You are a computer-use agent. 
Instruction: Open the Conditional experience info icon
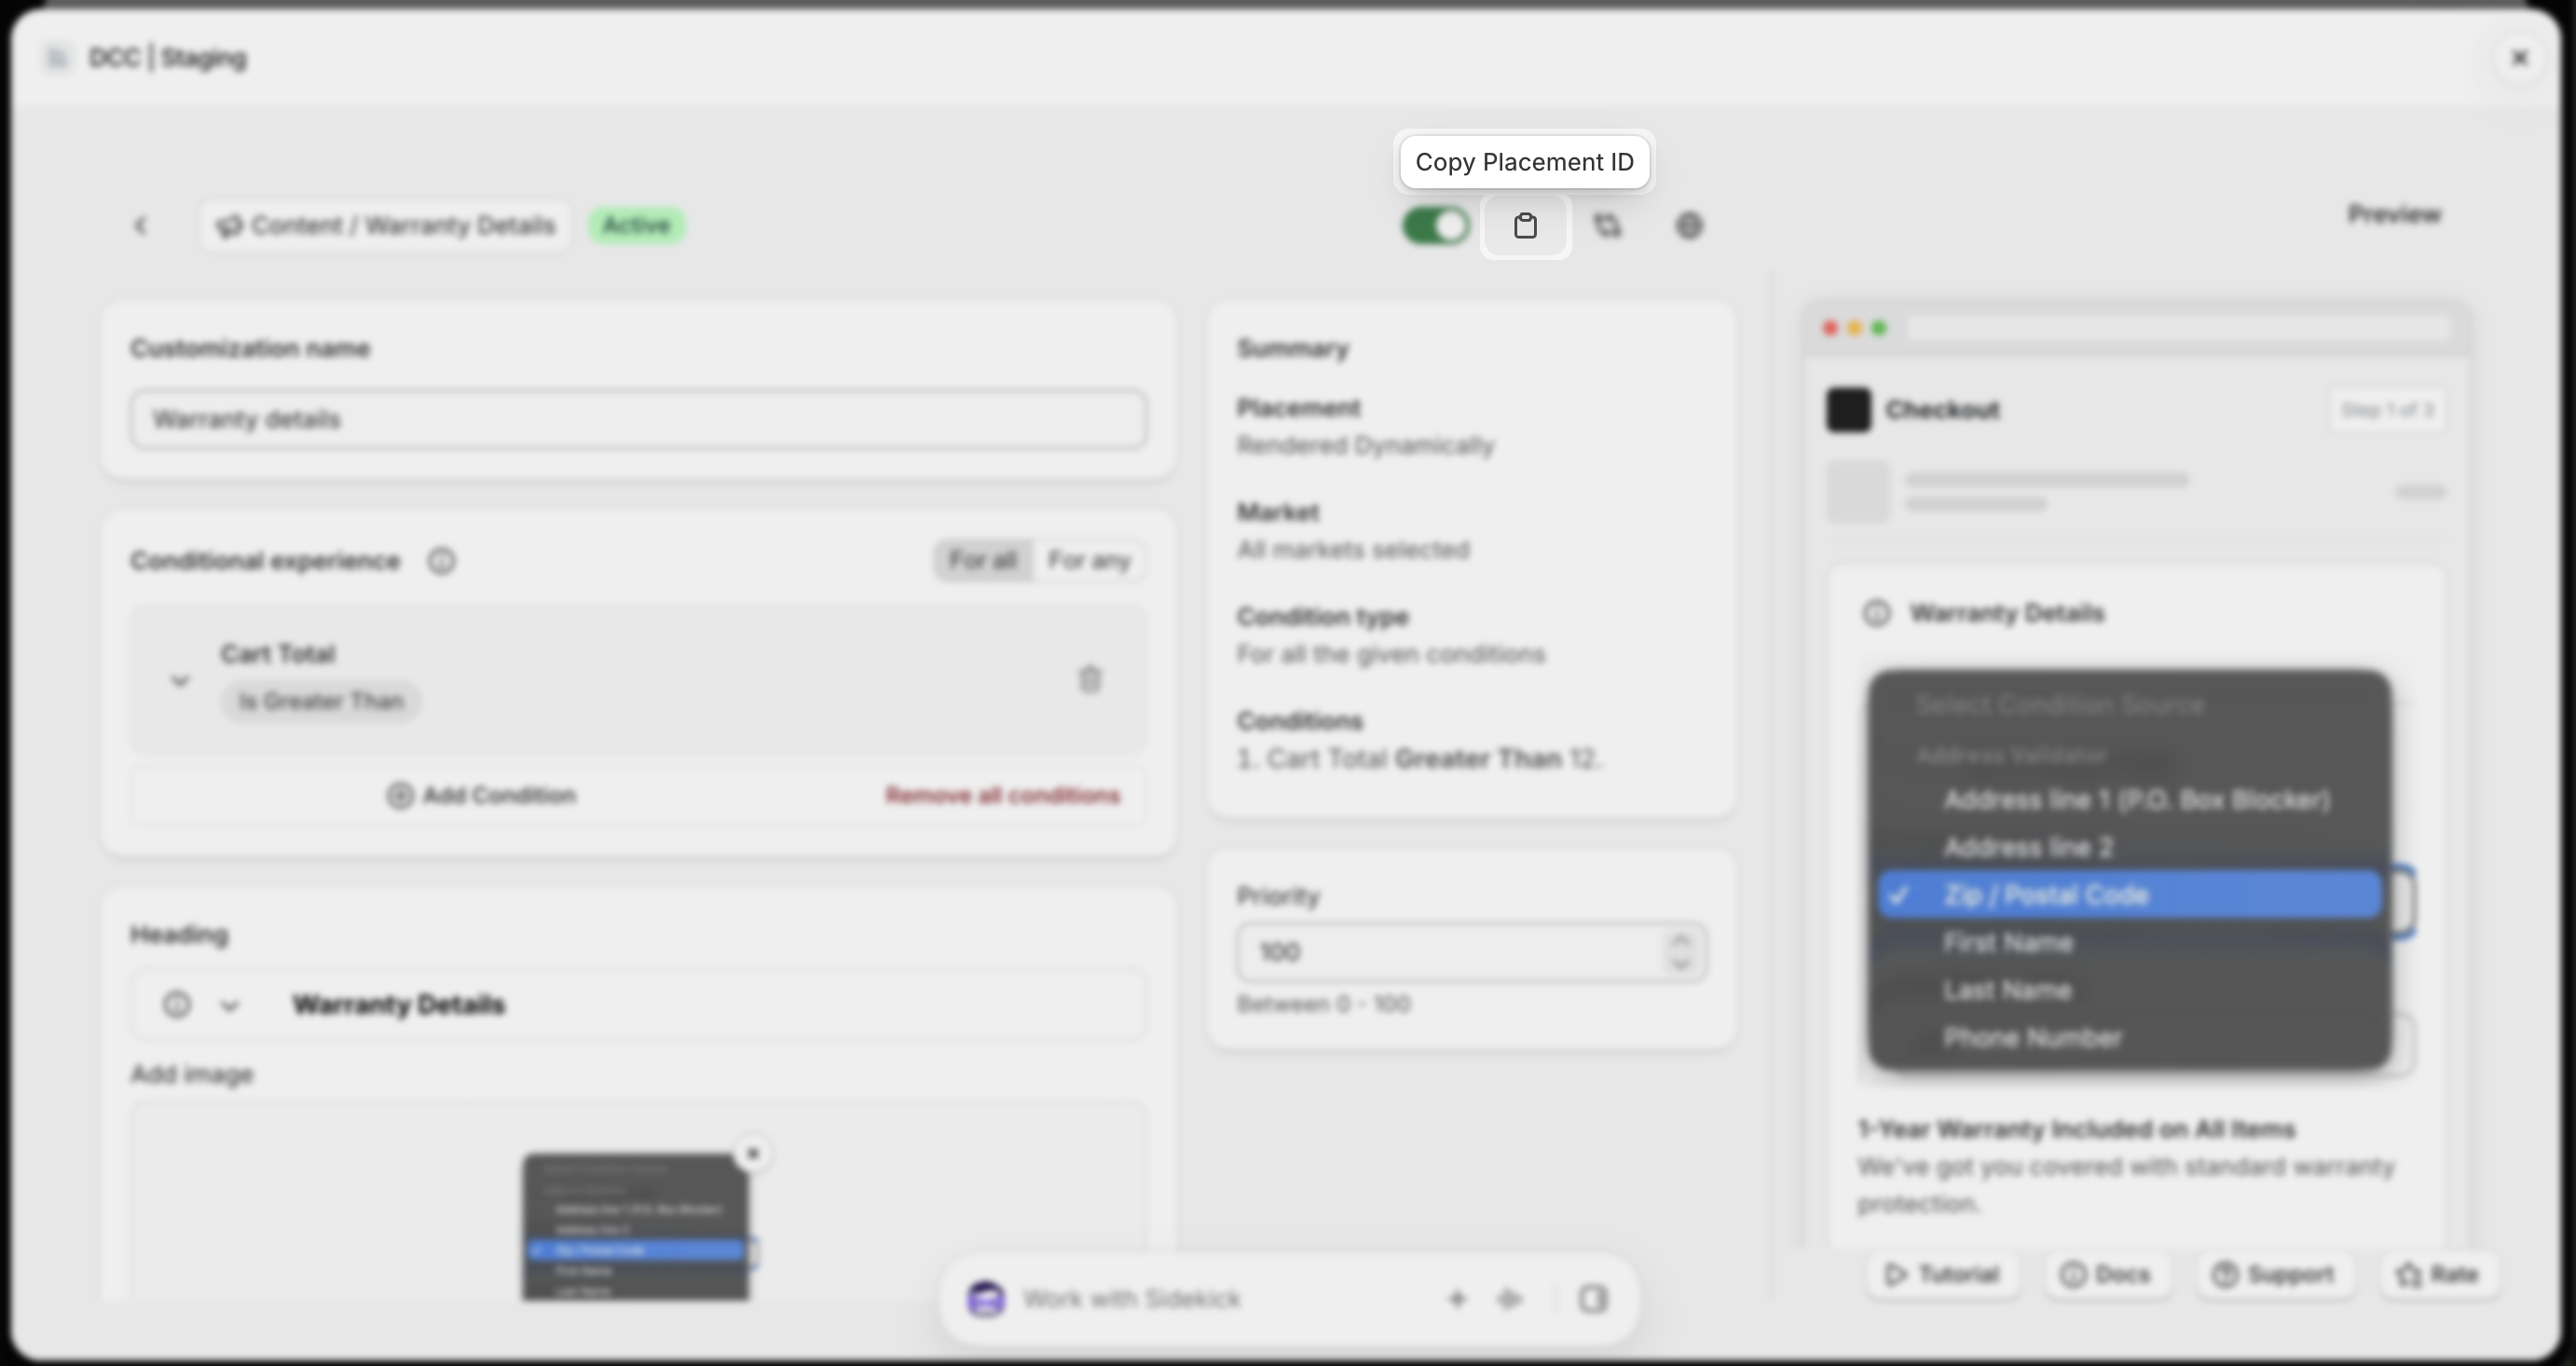441,561
